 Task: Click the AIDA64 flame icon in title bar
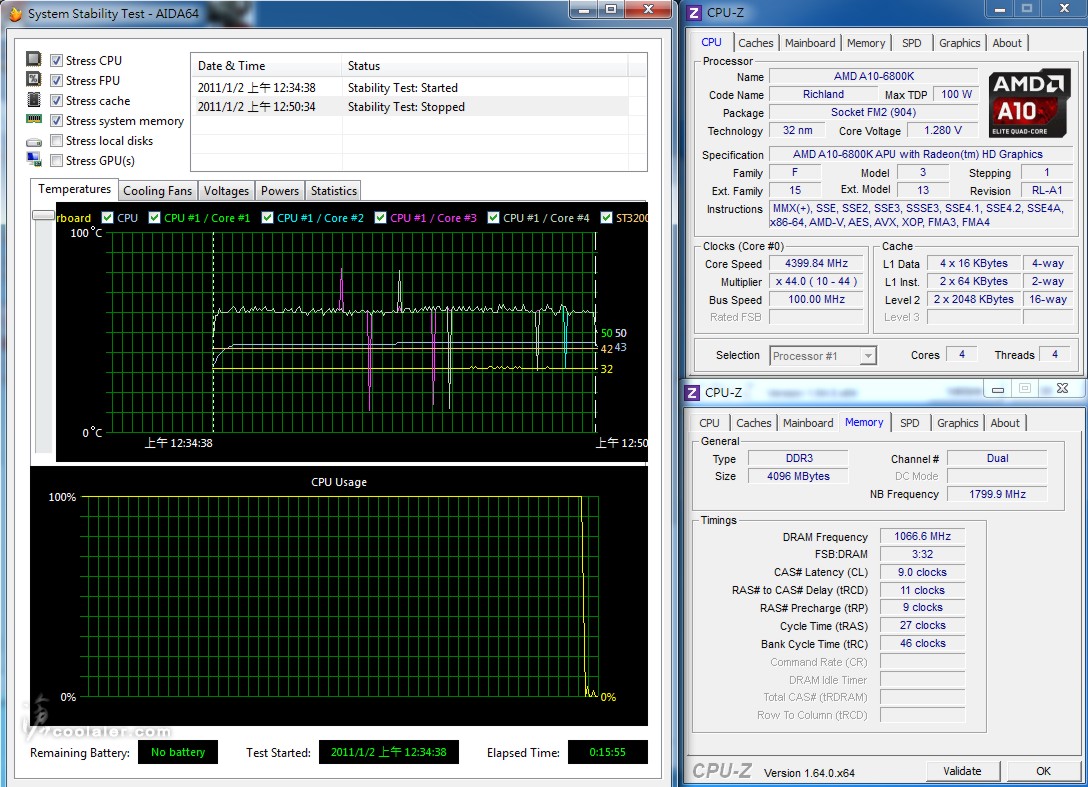(x=15, y=13)
